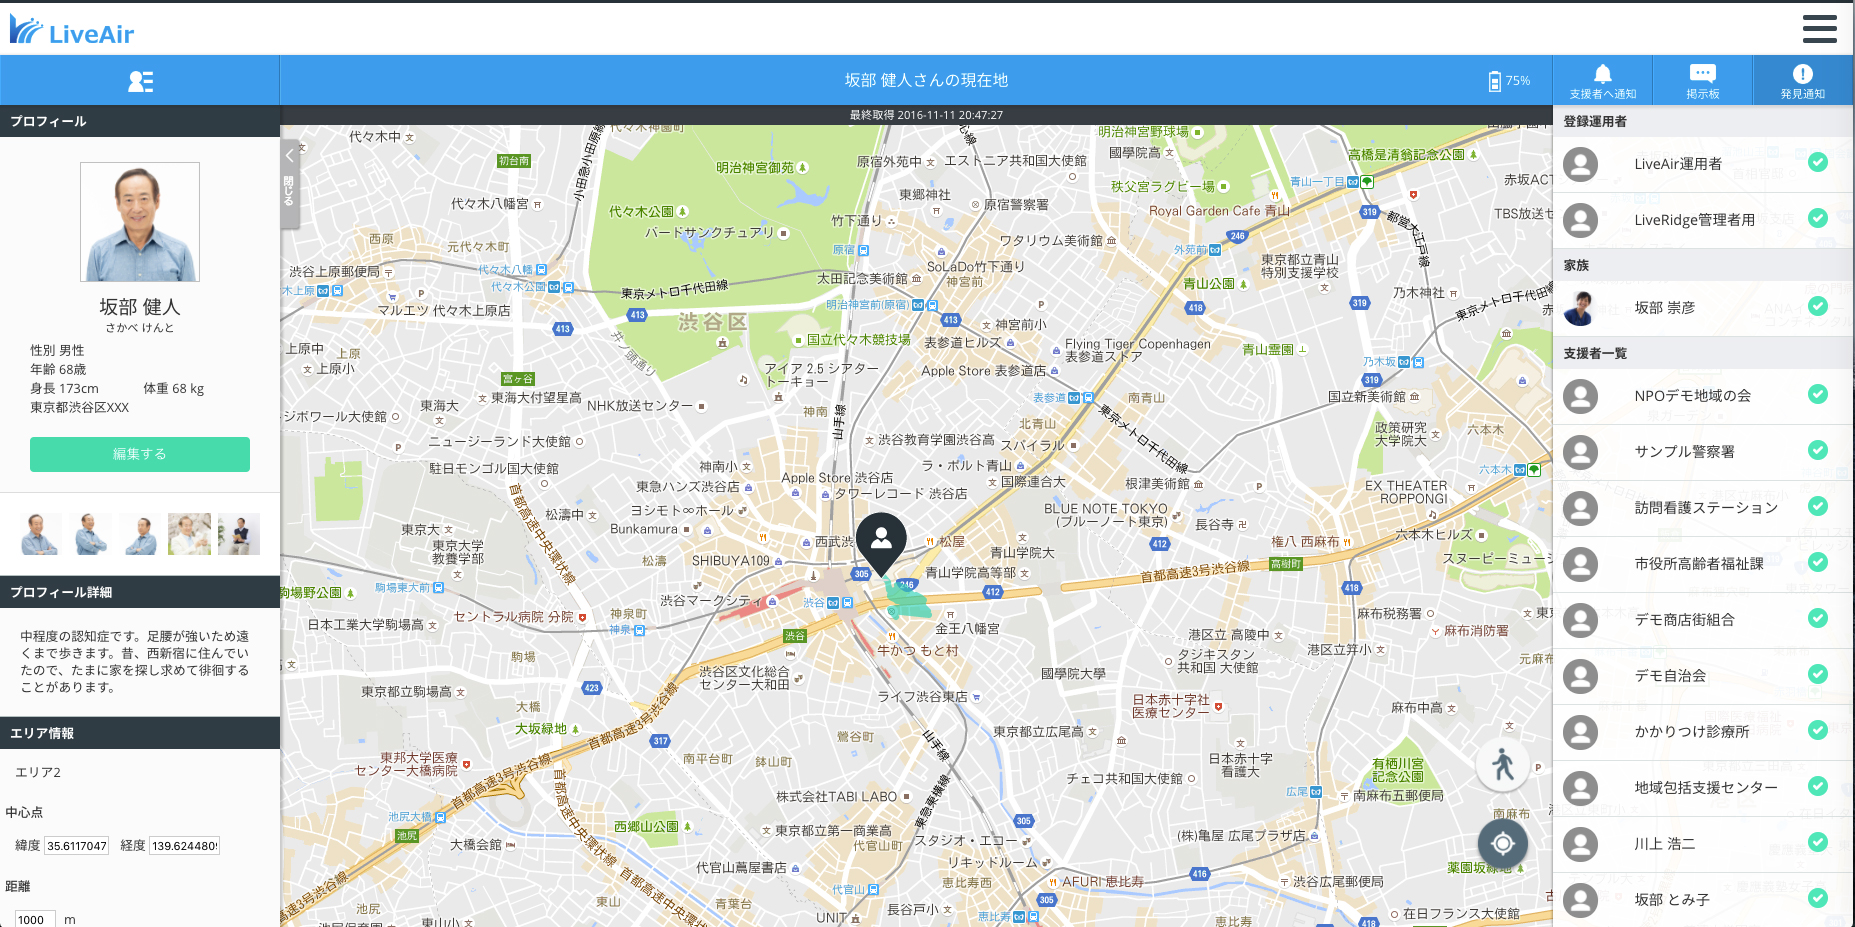This screenshot has height=927, width=1855.
Task: Click the green highlighted area on map
Action: (x=908, y=600)
